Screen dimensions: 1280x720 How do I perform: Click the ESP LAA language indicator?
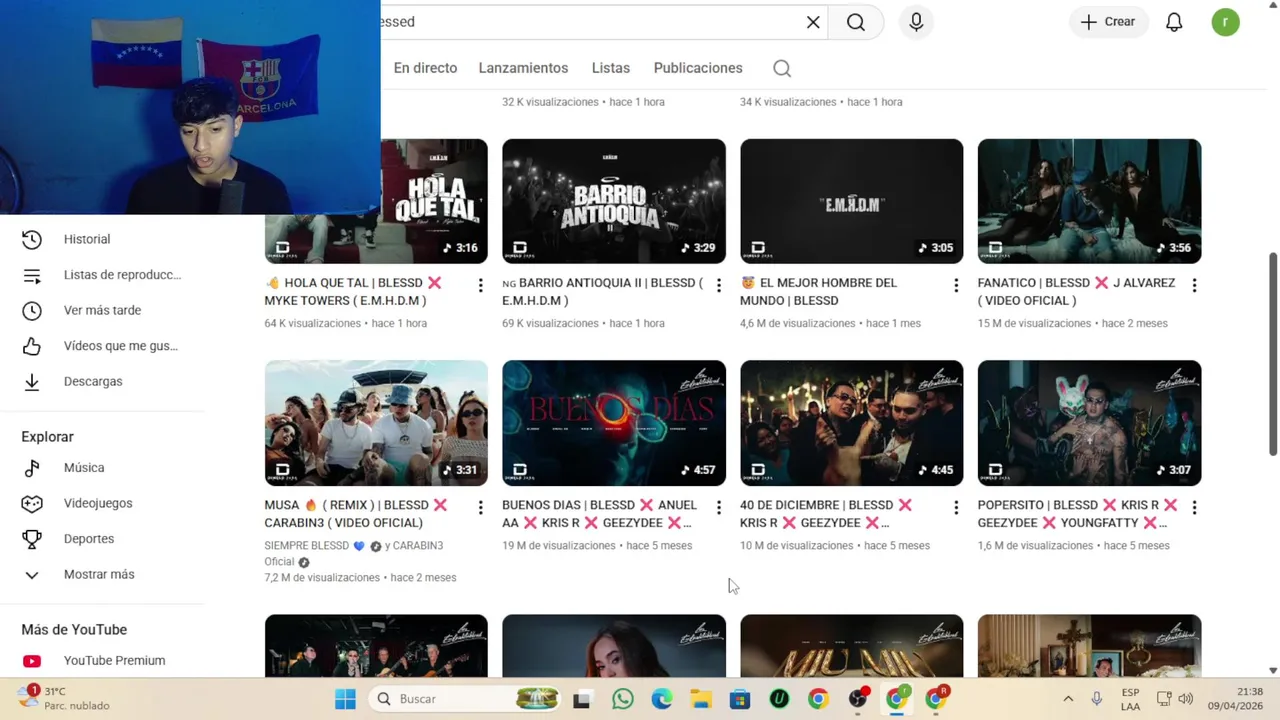tap(1130, 699)
